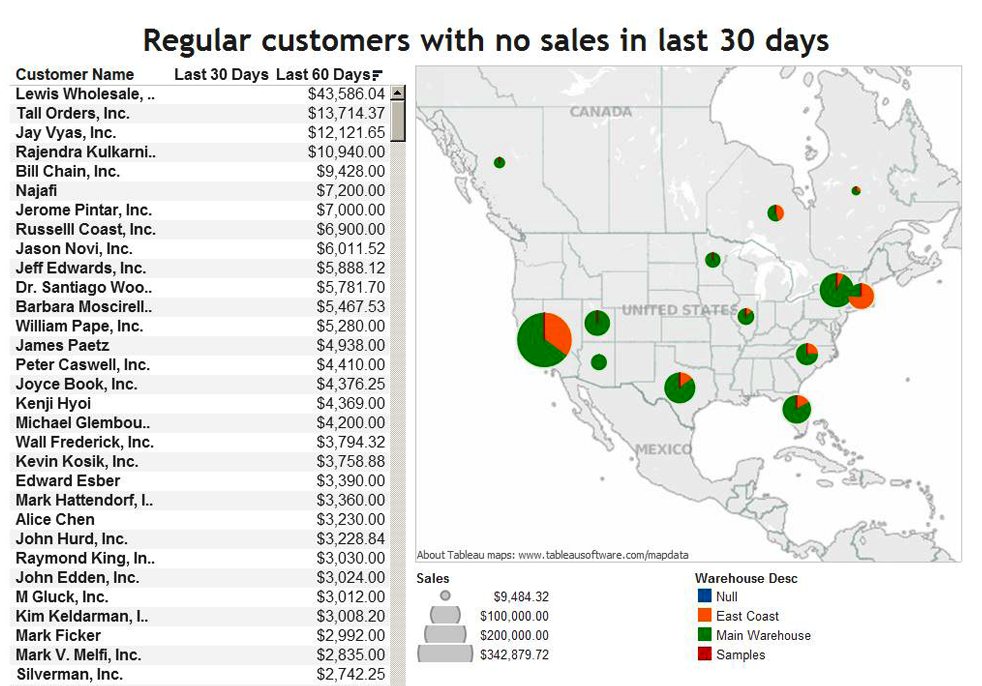Select Silverman, Inc. in the list
The image size is (982, 686).
coord(70,674)
